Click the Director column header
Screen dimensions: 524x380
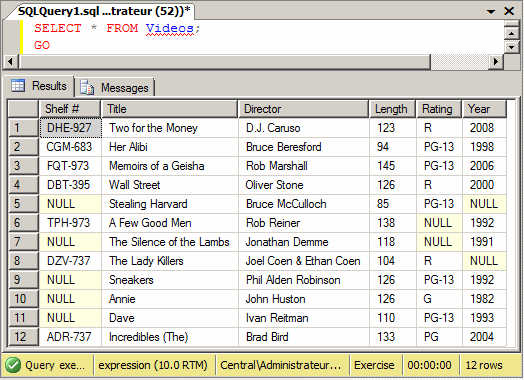click(303, 109)
